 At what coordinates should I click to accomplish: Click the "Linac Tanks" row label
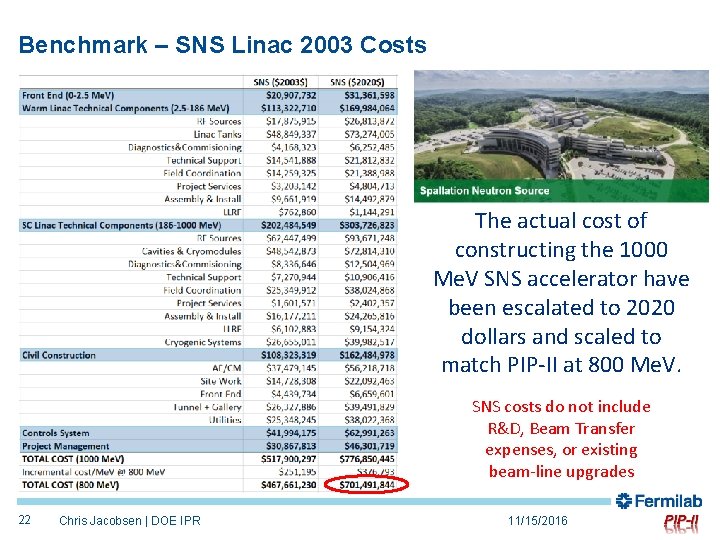[217, 135]
